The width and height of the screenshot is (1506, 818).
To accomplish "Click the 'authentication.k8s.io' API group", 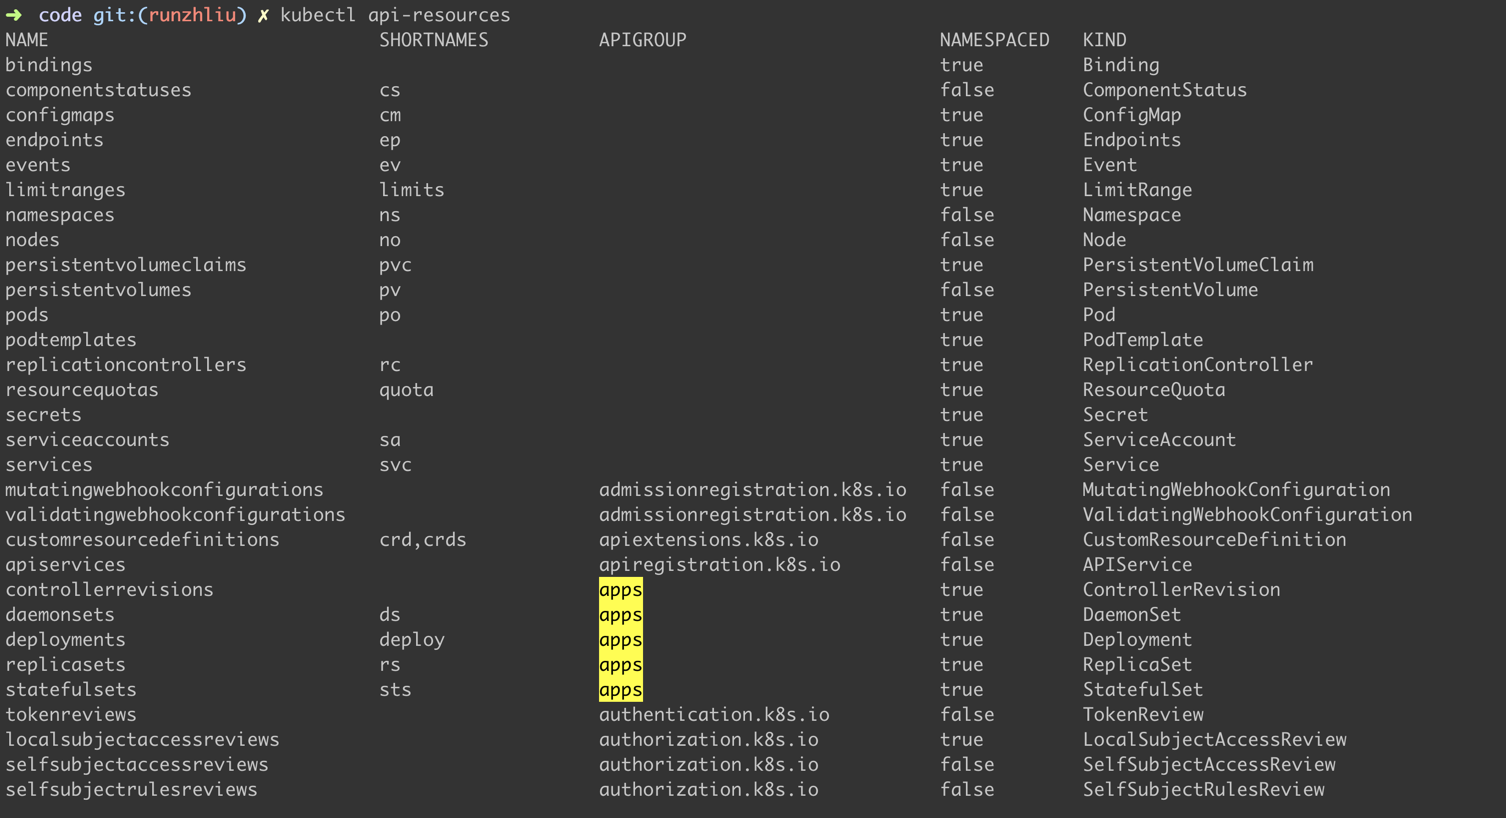I will click(x=714, y=715).
